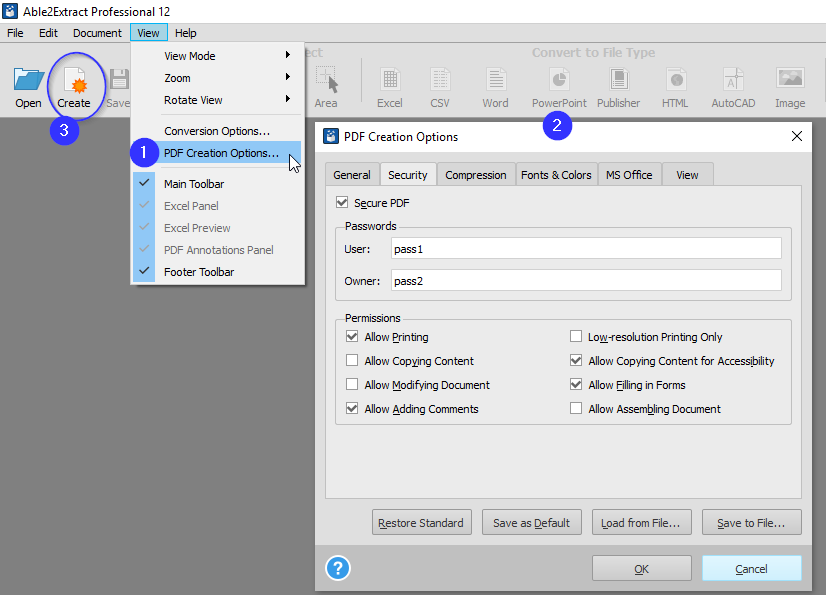Toggle Allow Copying Content for Accessibility
This screenshot has width=826, height=595.
(x=576, y=360)
